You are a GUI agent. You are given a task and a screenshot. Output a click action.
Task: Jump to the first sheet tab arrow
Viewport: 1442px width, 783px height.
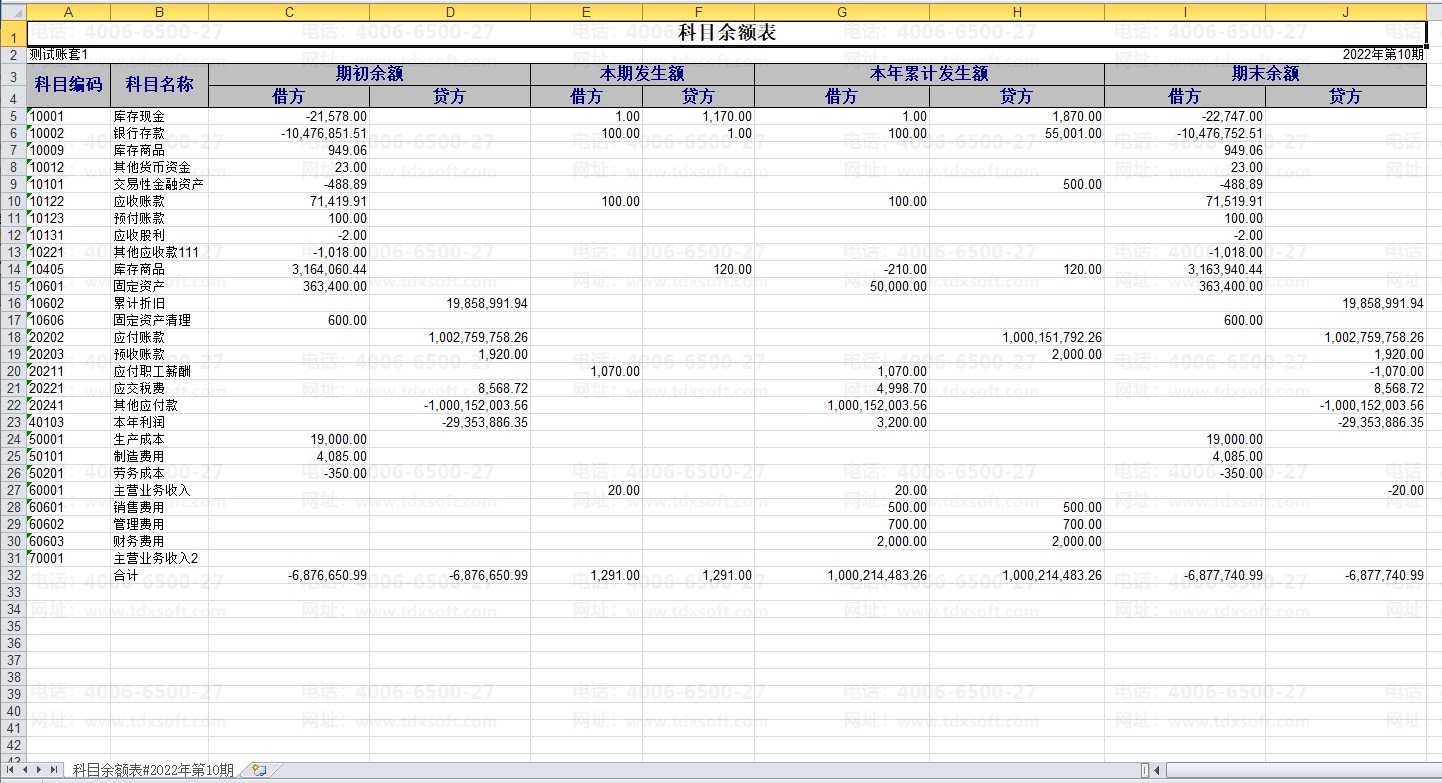[x=11, y=770]
